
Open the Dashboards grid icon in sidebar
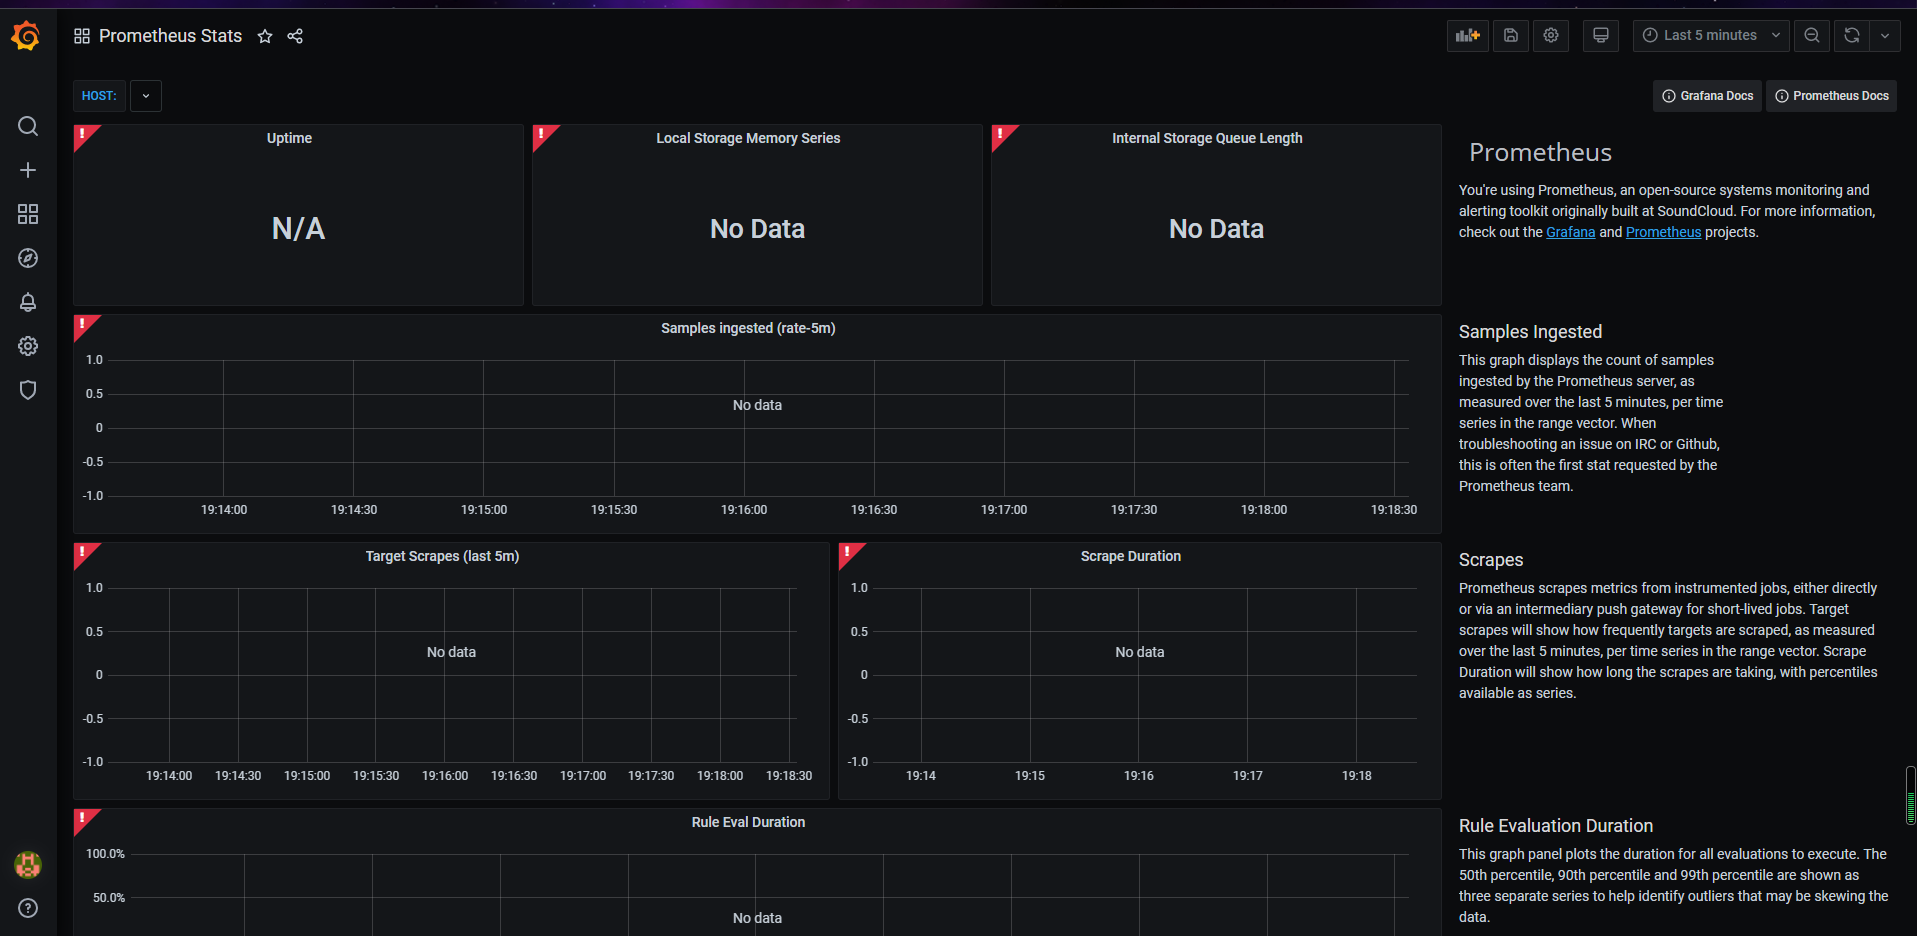coord(28,214)
